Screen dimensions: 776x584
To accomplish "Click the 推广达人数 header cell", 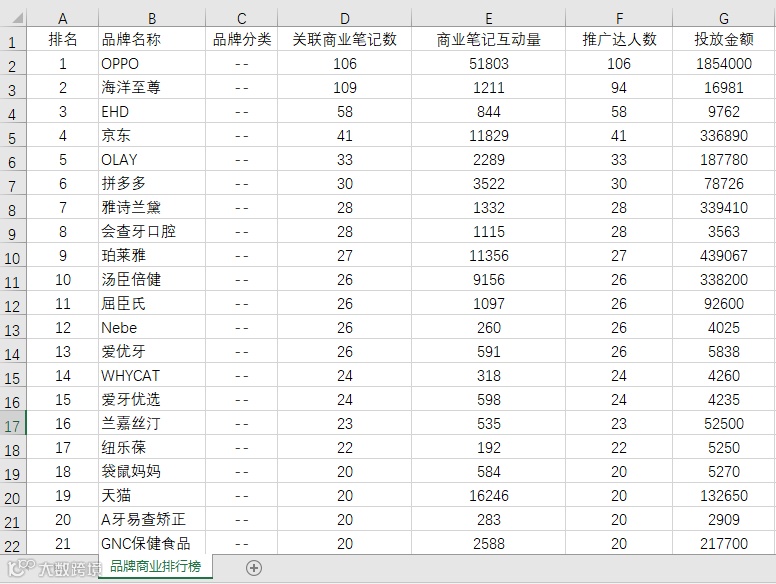I will click(x=619, y=39).
